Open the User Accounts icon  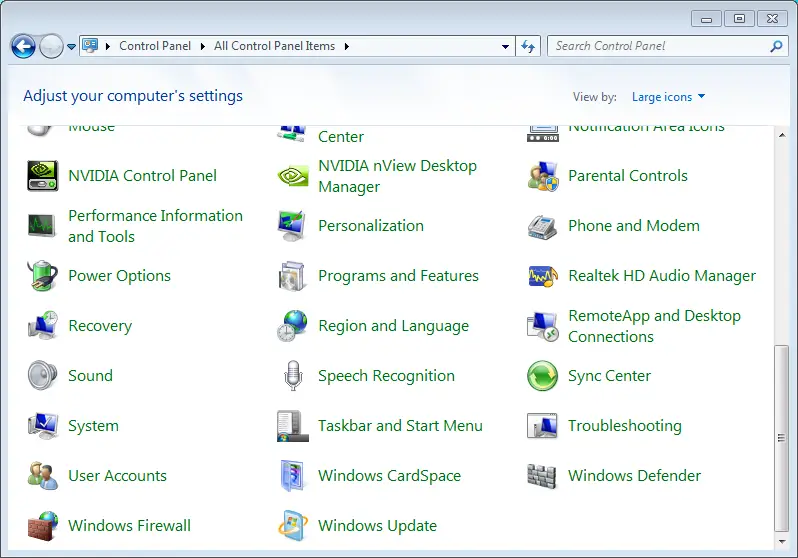click(x=42, y=476)
